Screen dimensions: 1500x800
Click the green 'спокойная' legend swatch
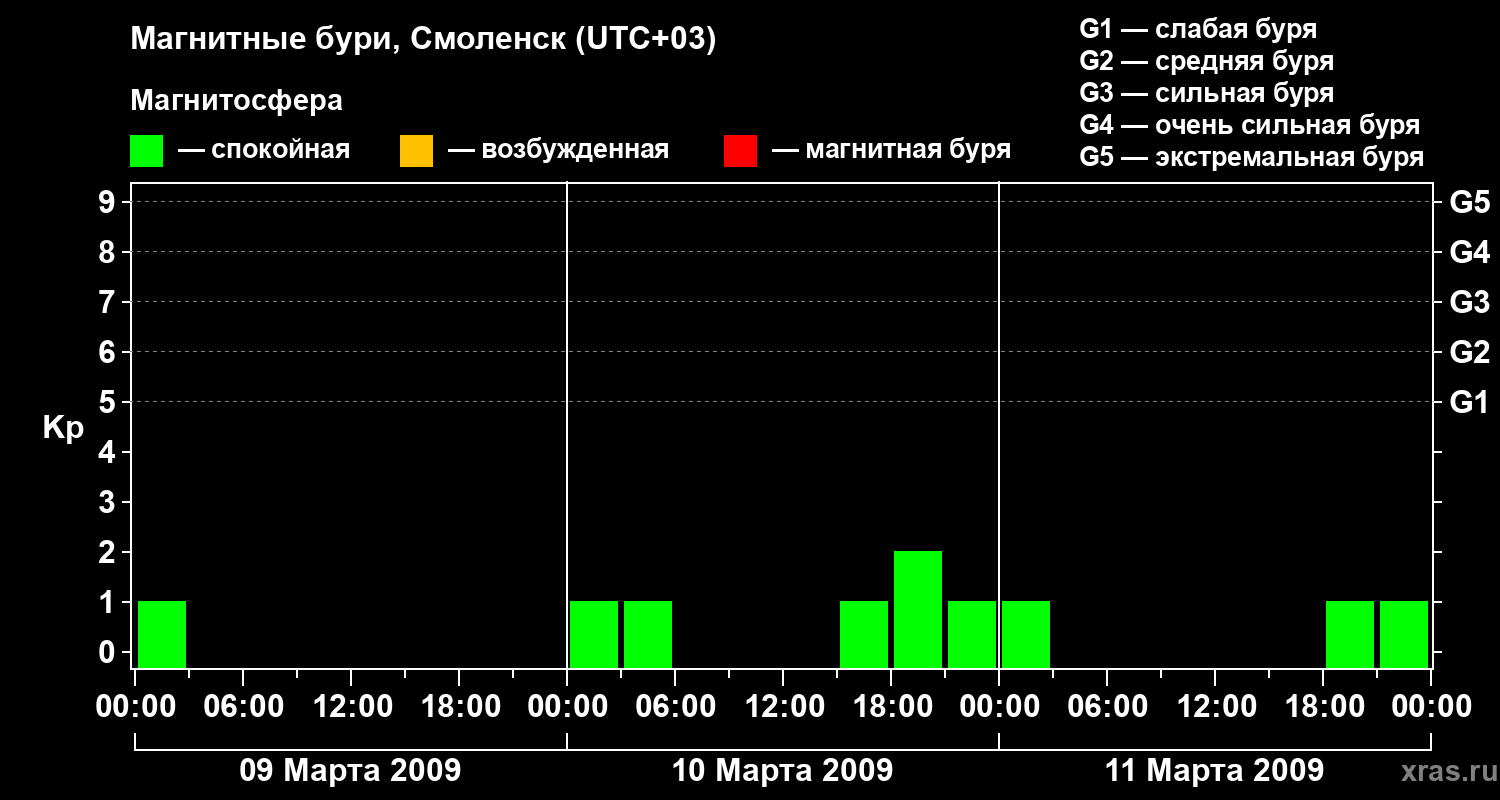pos(146,151)
